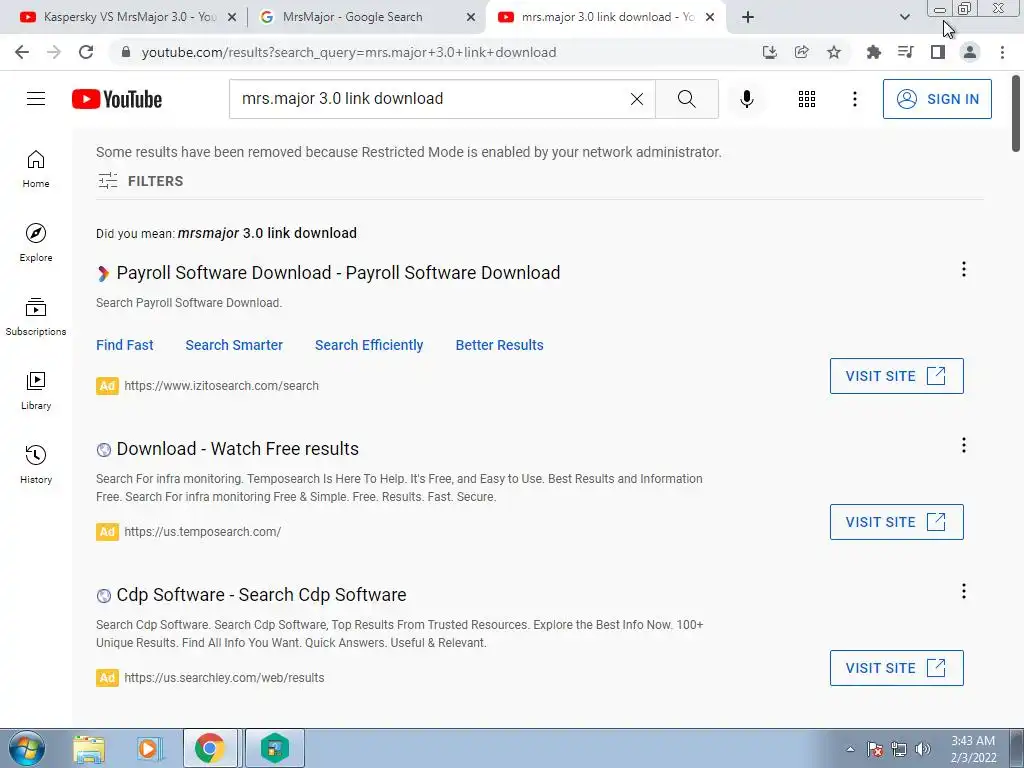Open the media player taskbar icon
The height and width of the screenshot is (768, 1024).
point(149,748)
